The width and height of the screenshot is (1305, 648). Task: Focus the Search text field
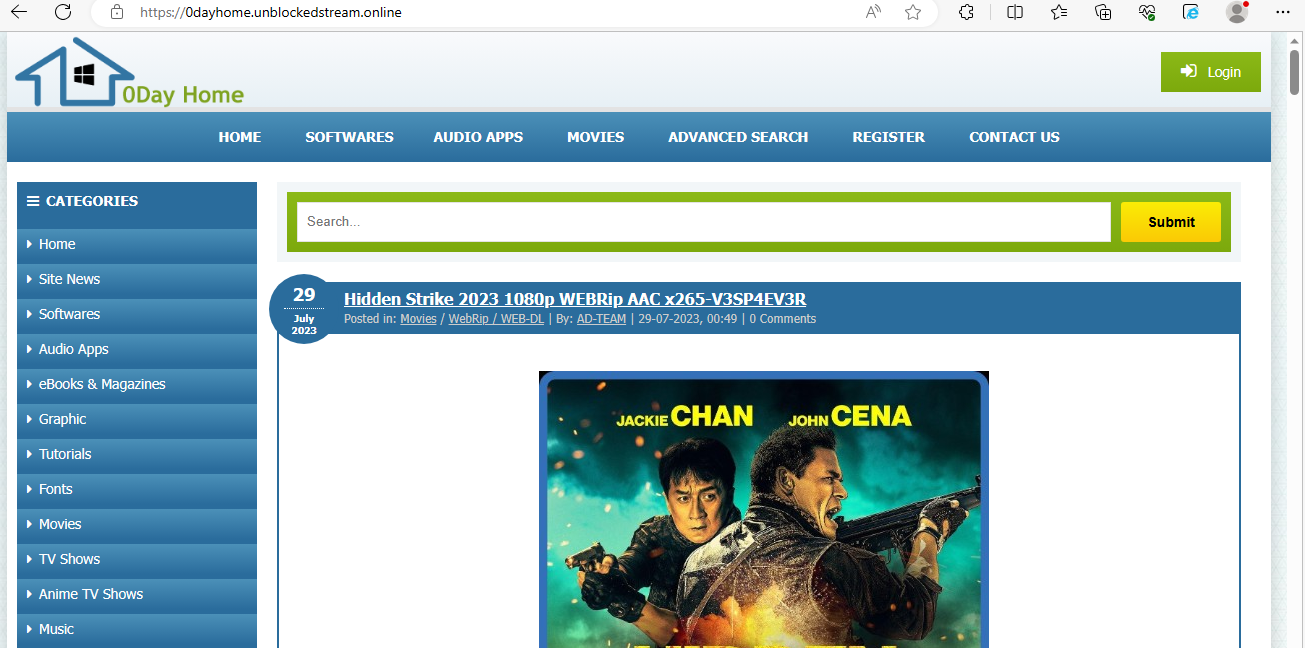point(703,222)
